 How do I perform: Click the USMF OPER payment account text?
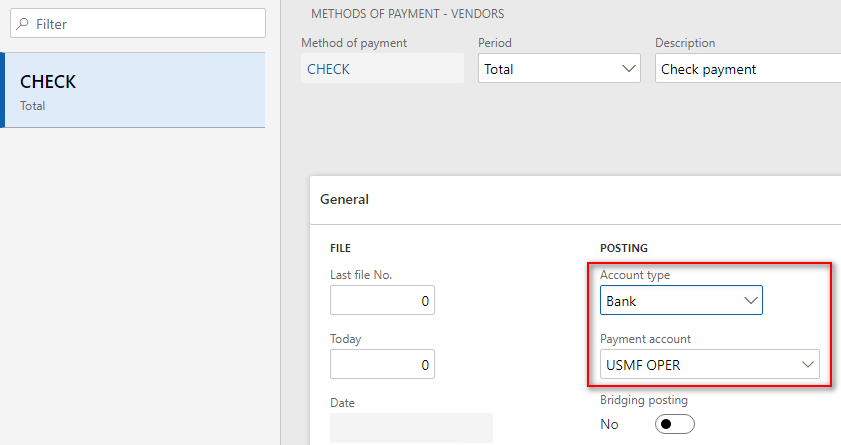click(643, 365)
